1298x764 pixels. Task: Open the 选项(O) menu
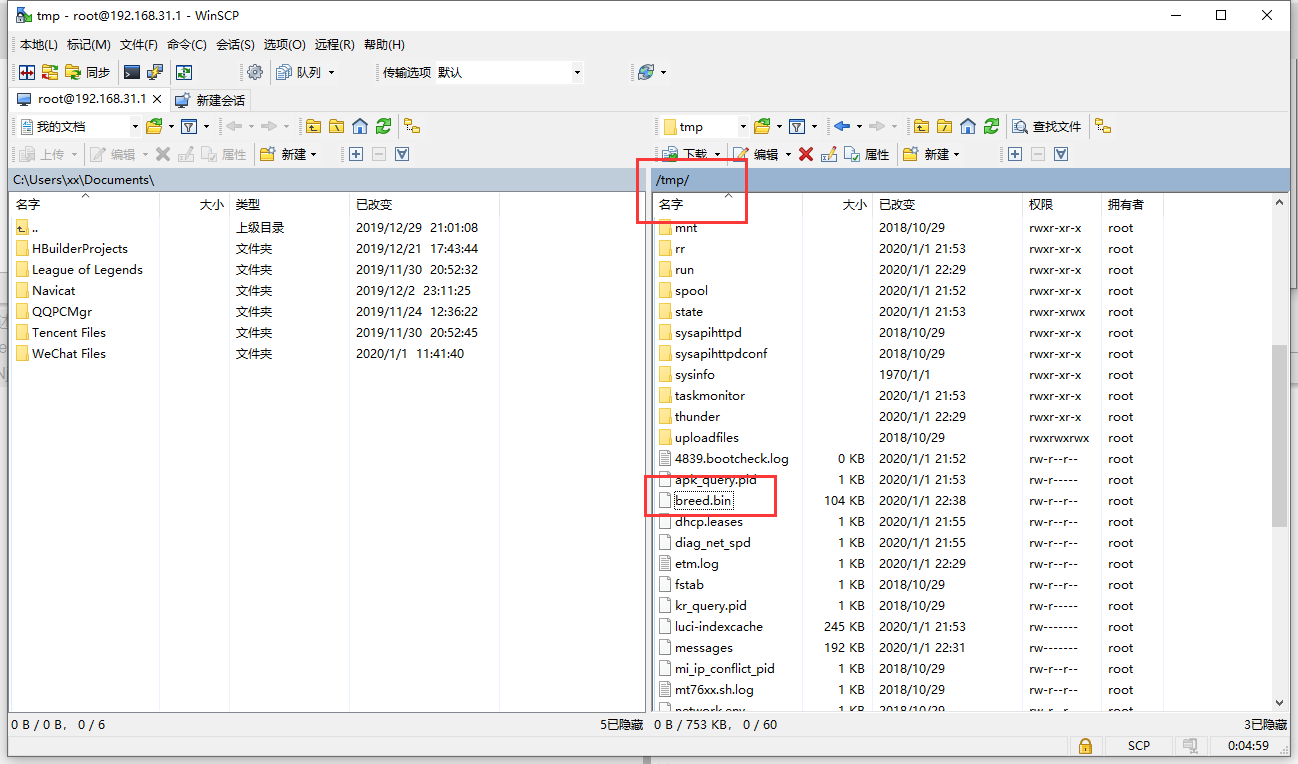click(x=284, y=44)
